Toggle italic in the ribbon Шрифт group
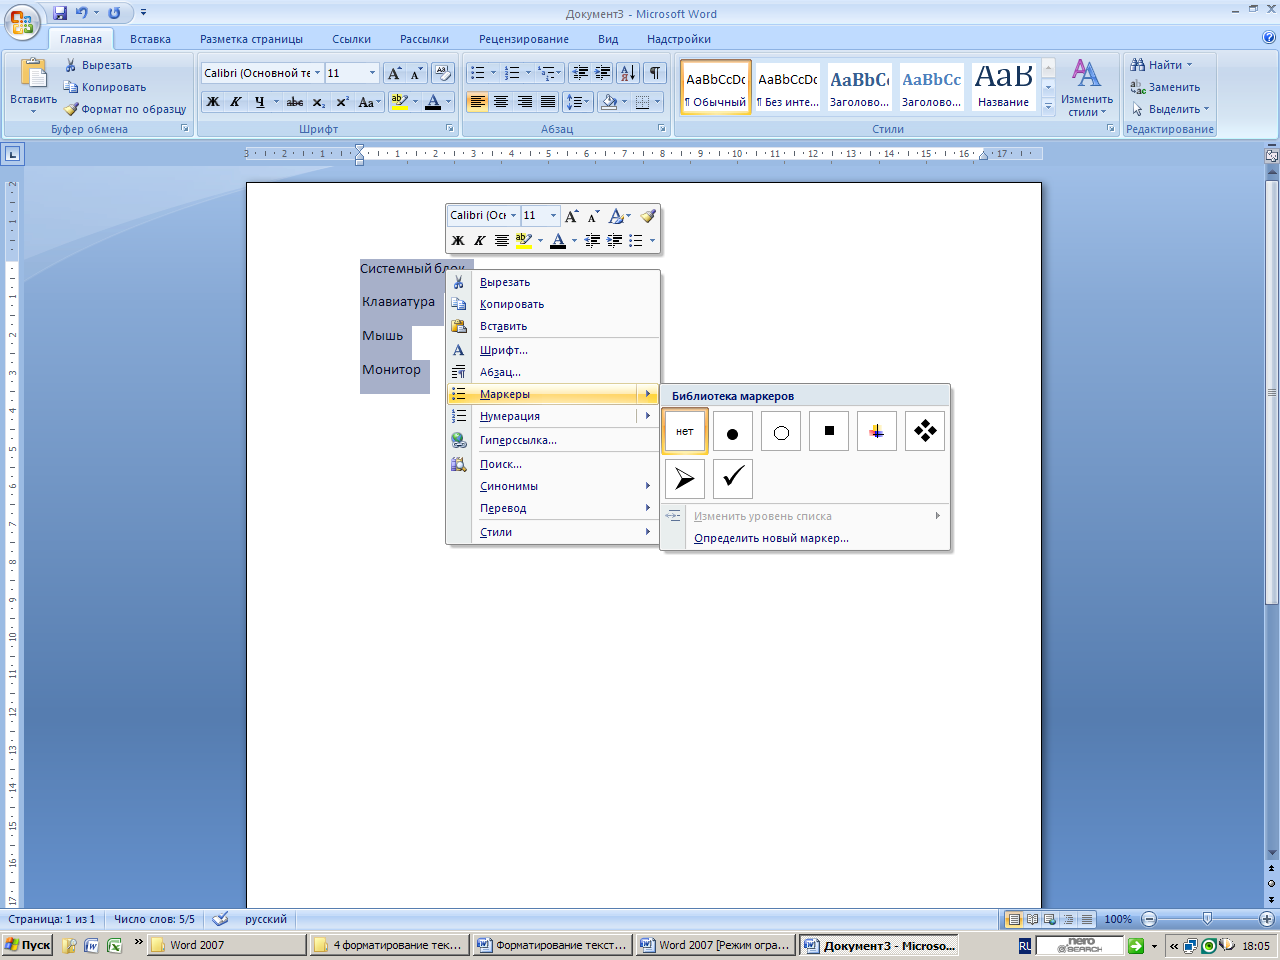The height and width of the screenshot is (960, 1280). point(236,102)
